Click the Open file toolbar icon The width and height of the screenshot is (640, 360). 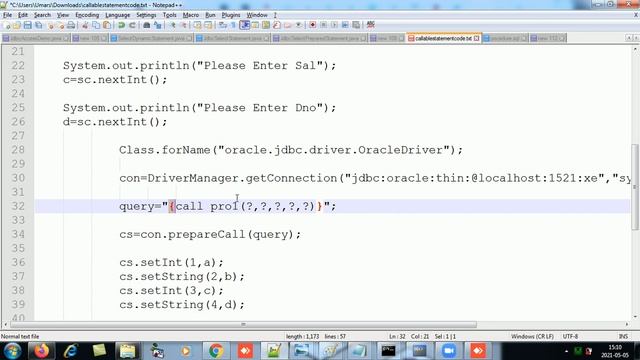coord(17,25)
